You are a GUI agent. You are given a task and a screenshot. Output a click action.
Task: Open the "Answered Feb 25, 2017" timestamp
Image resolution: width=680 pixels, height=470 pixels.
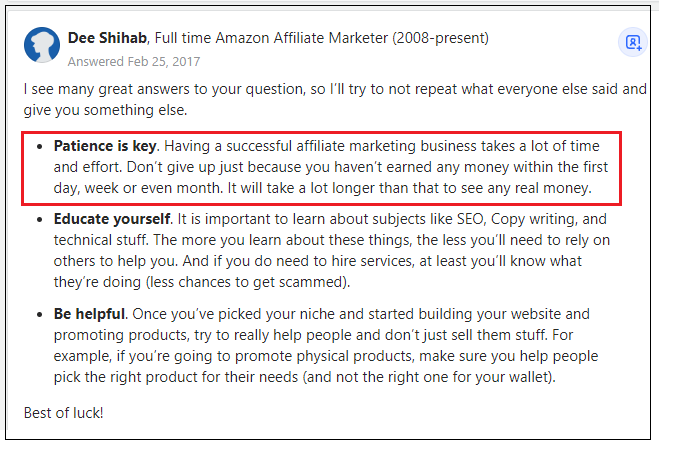point(132,61)
